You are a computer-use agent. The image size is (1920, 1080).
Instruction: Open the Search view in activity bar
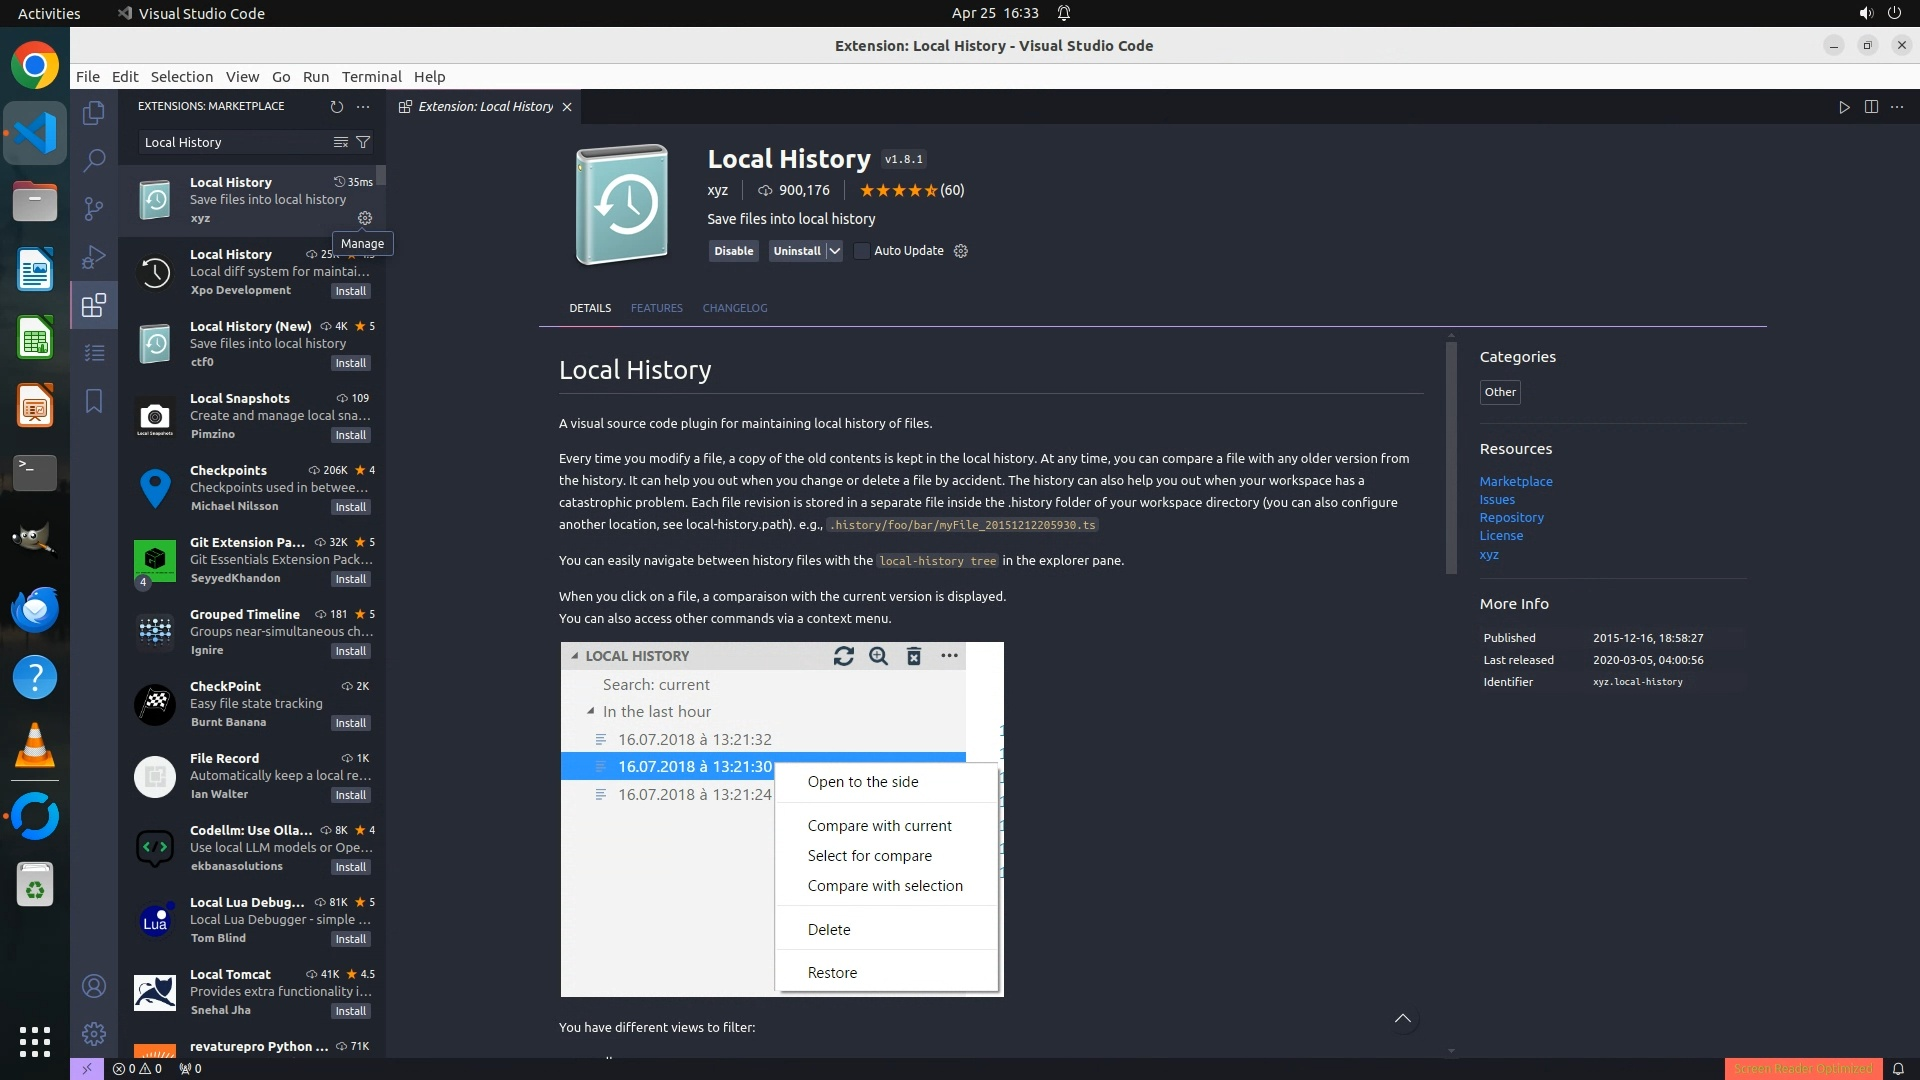pos(94,160)
